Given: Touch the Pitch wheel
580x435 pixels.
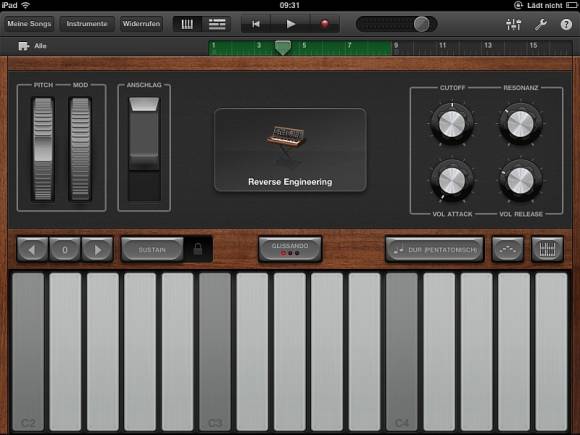Looking at the screenshot, I should point(43,149).
